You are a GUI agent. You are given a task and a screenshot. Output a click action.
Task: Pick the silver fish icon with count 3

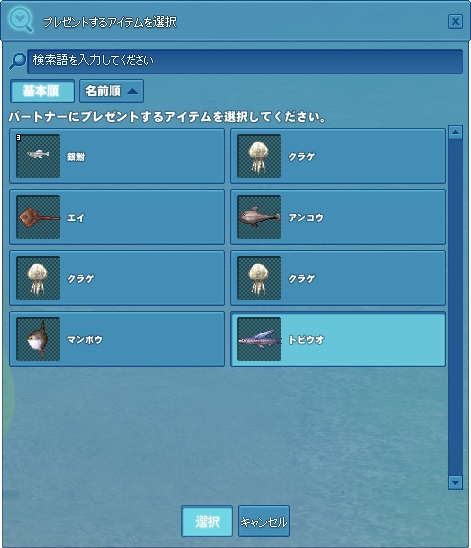pyautogui.click(x=38, y=156)
